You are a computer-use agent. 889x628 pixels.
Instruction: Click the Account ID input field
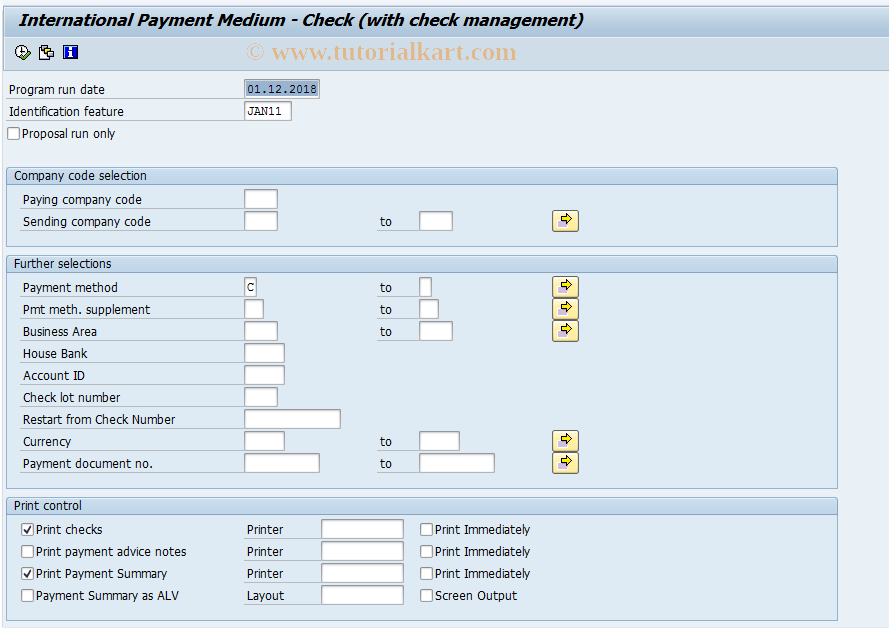click(264, 375)
